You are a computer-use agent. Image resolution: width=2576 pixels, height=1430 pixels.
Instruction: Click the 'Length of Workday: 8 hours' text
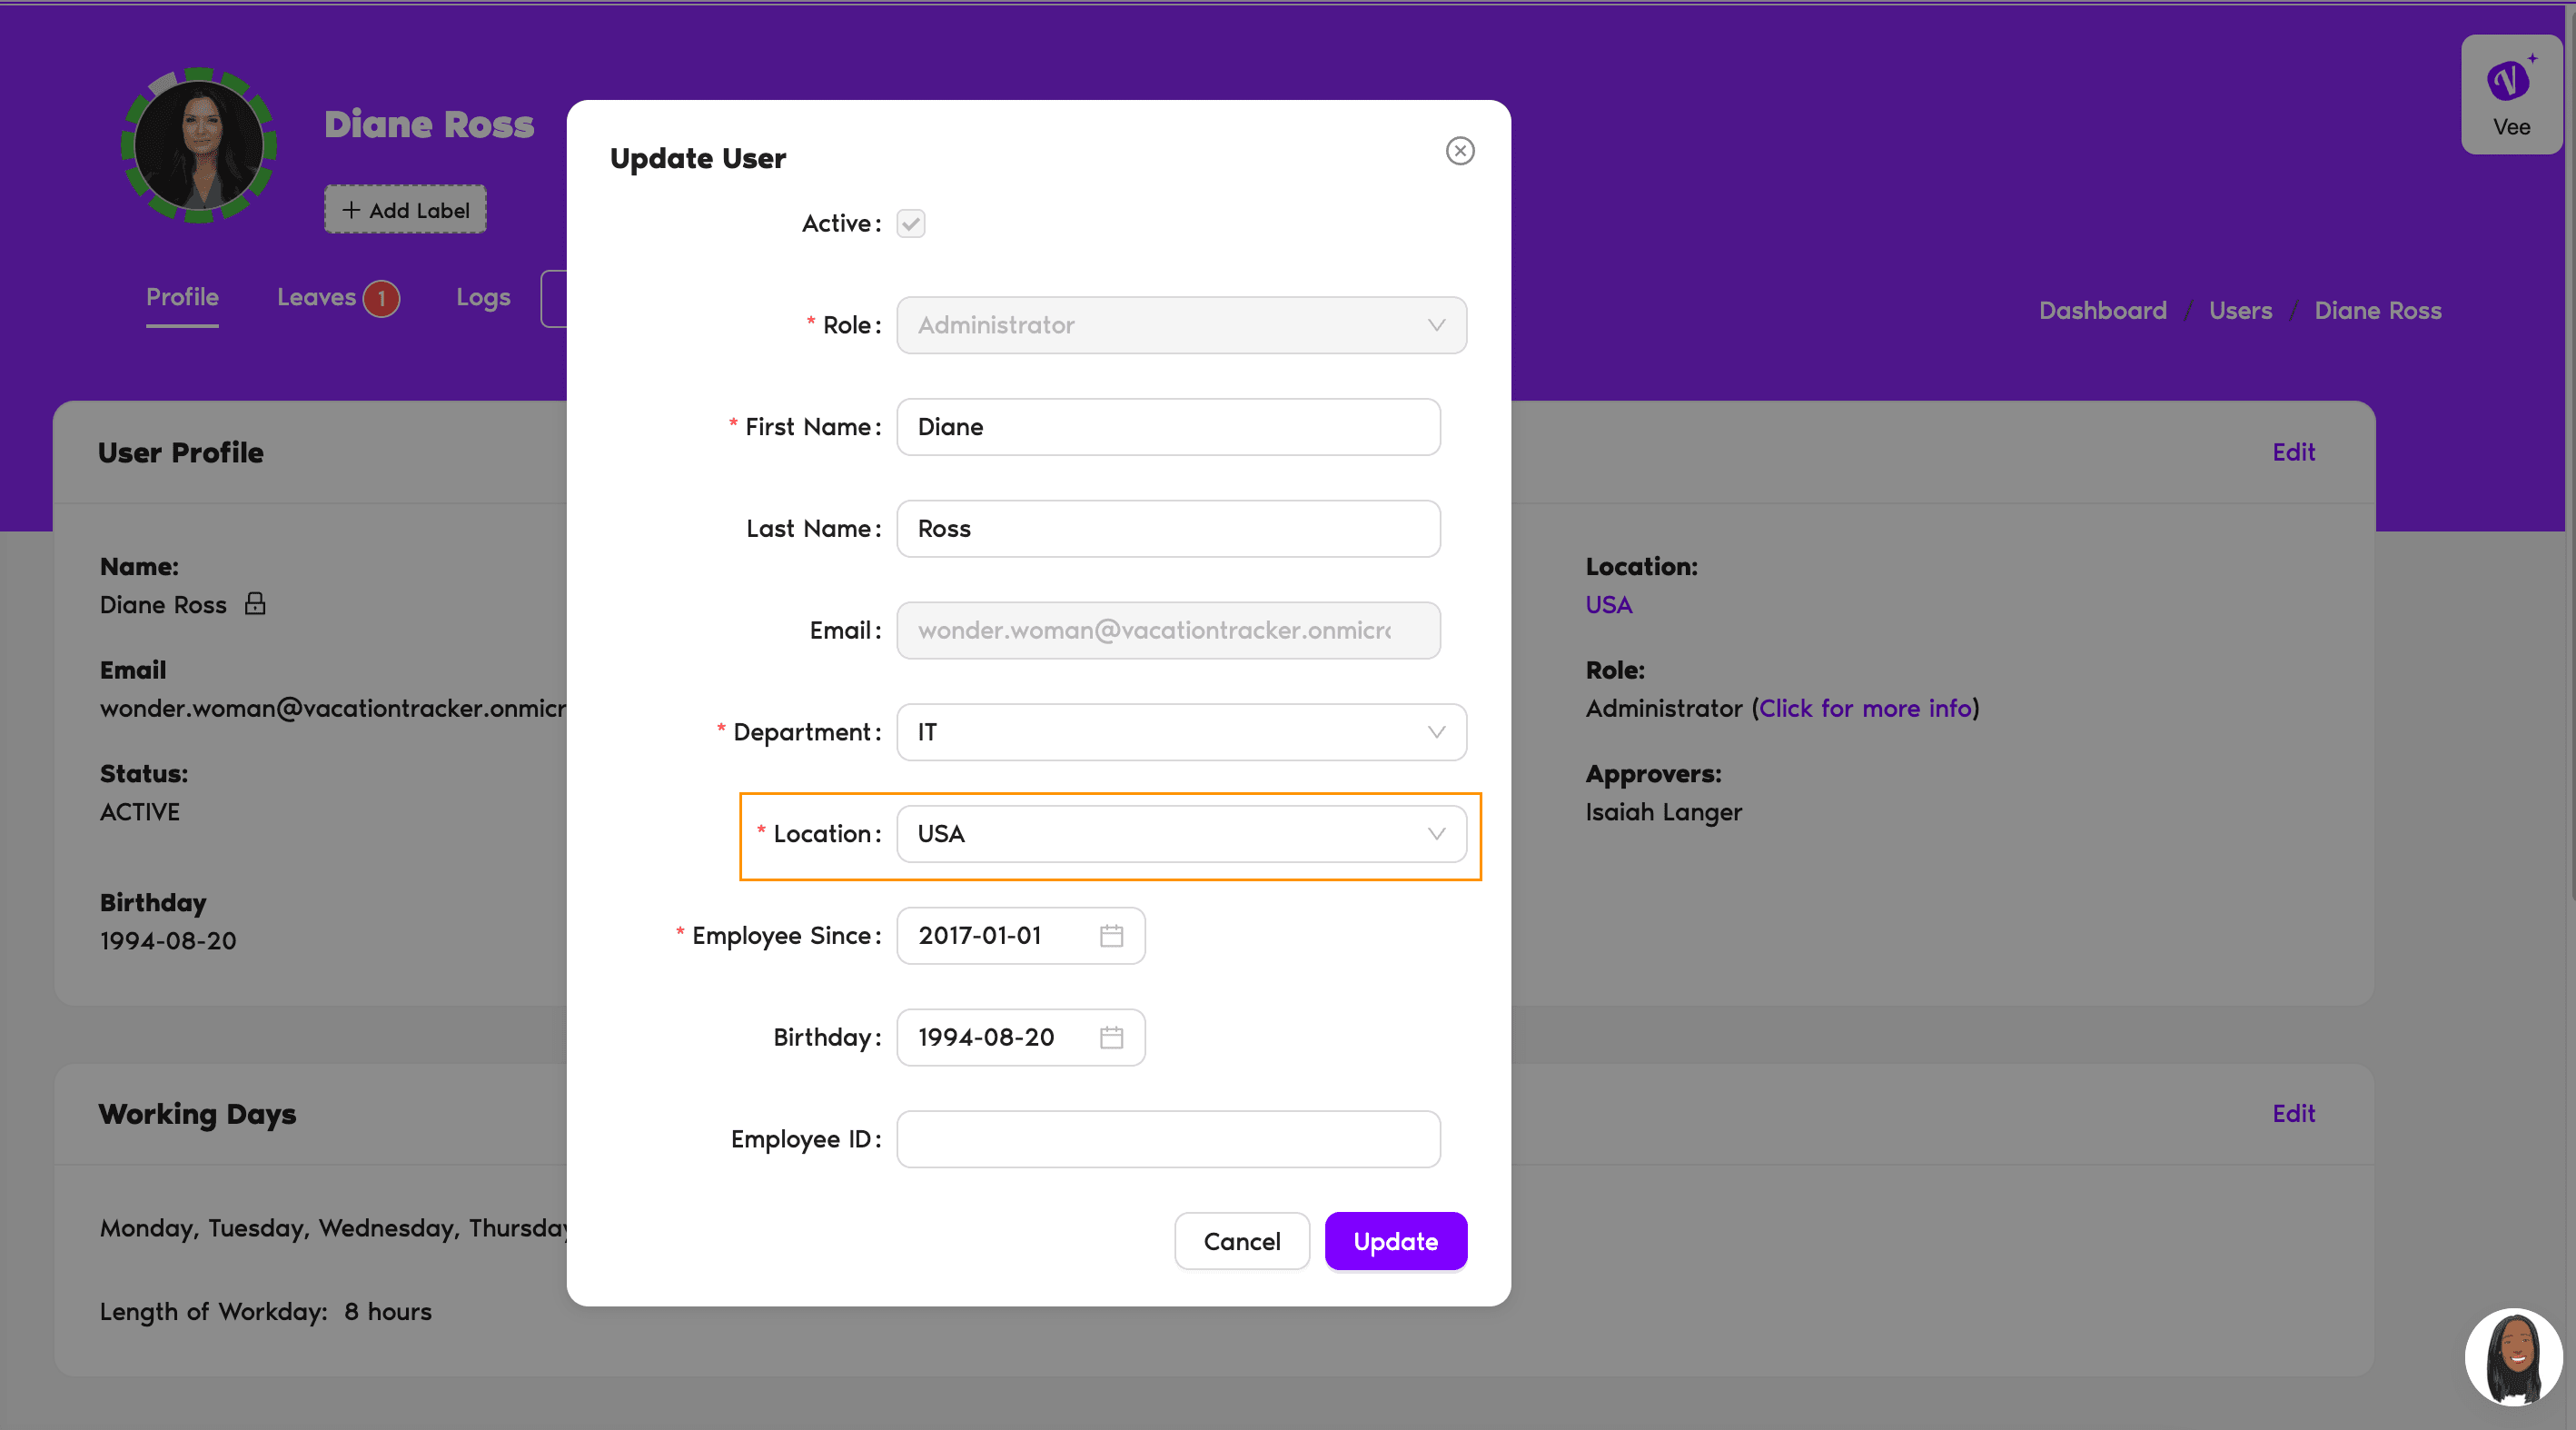265,1312
